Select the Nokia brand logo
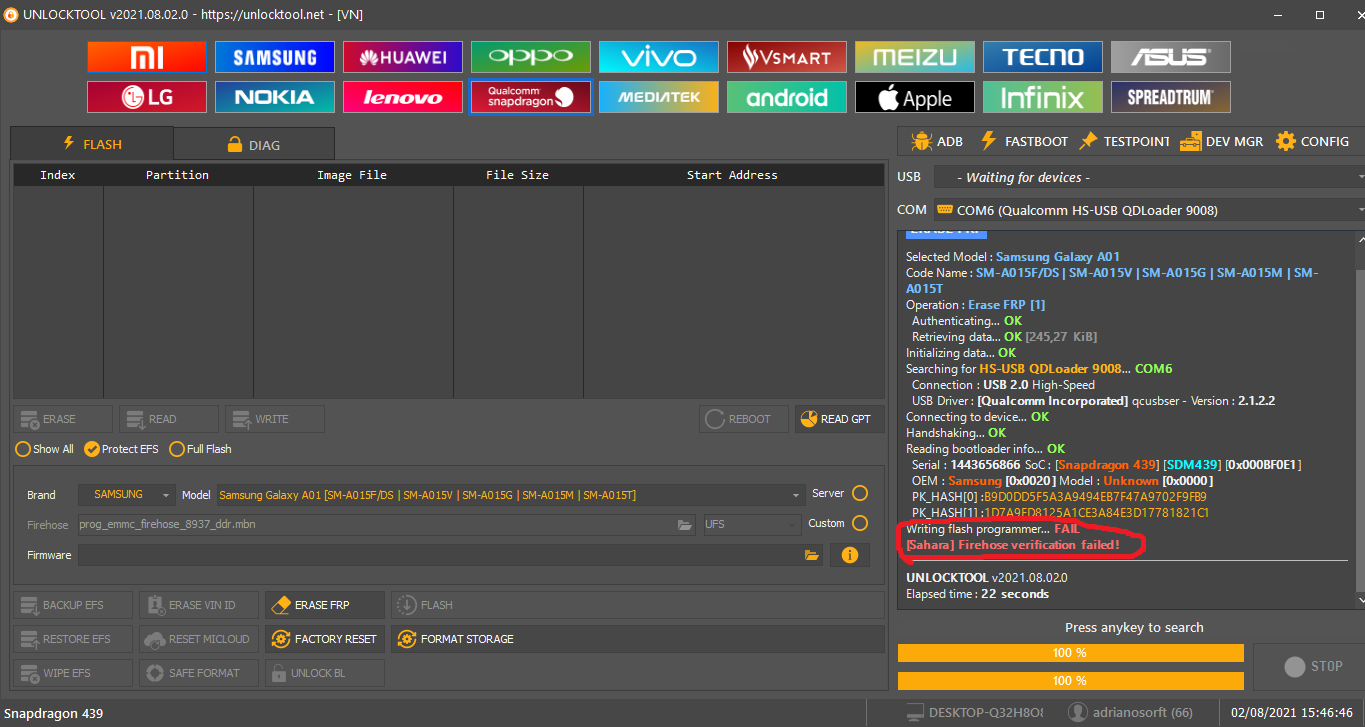Viewport: 1365px width, 727px height. click(x=275, y=97)
